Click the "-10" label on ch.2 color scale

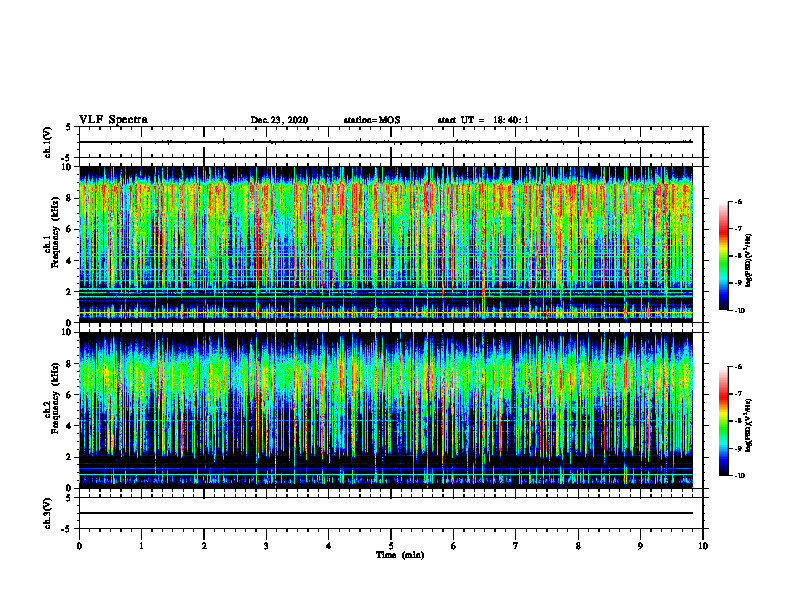[x=739, y=476]
